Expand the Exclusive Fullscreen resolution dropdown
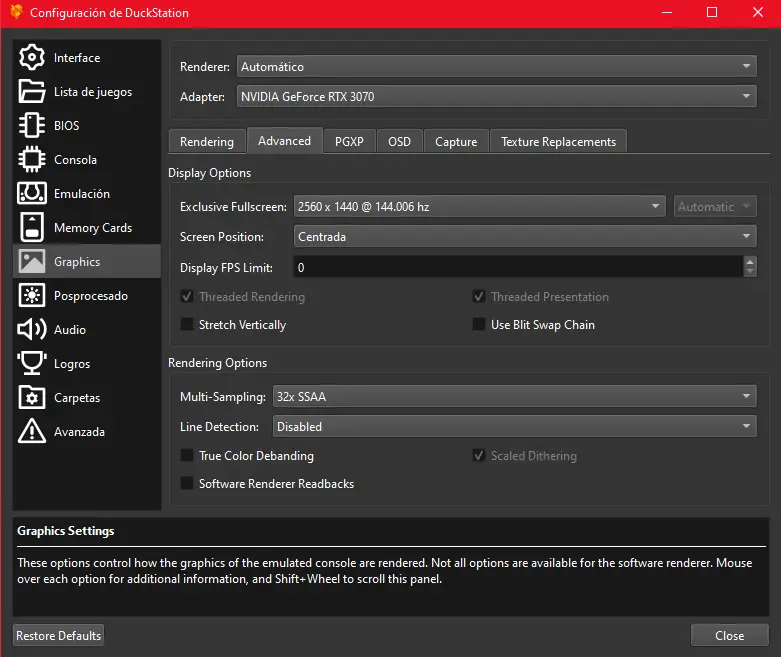 [x=480, y=206]
